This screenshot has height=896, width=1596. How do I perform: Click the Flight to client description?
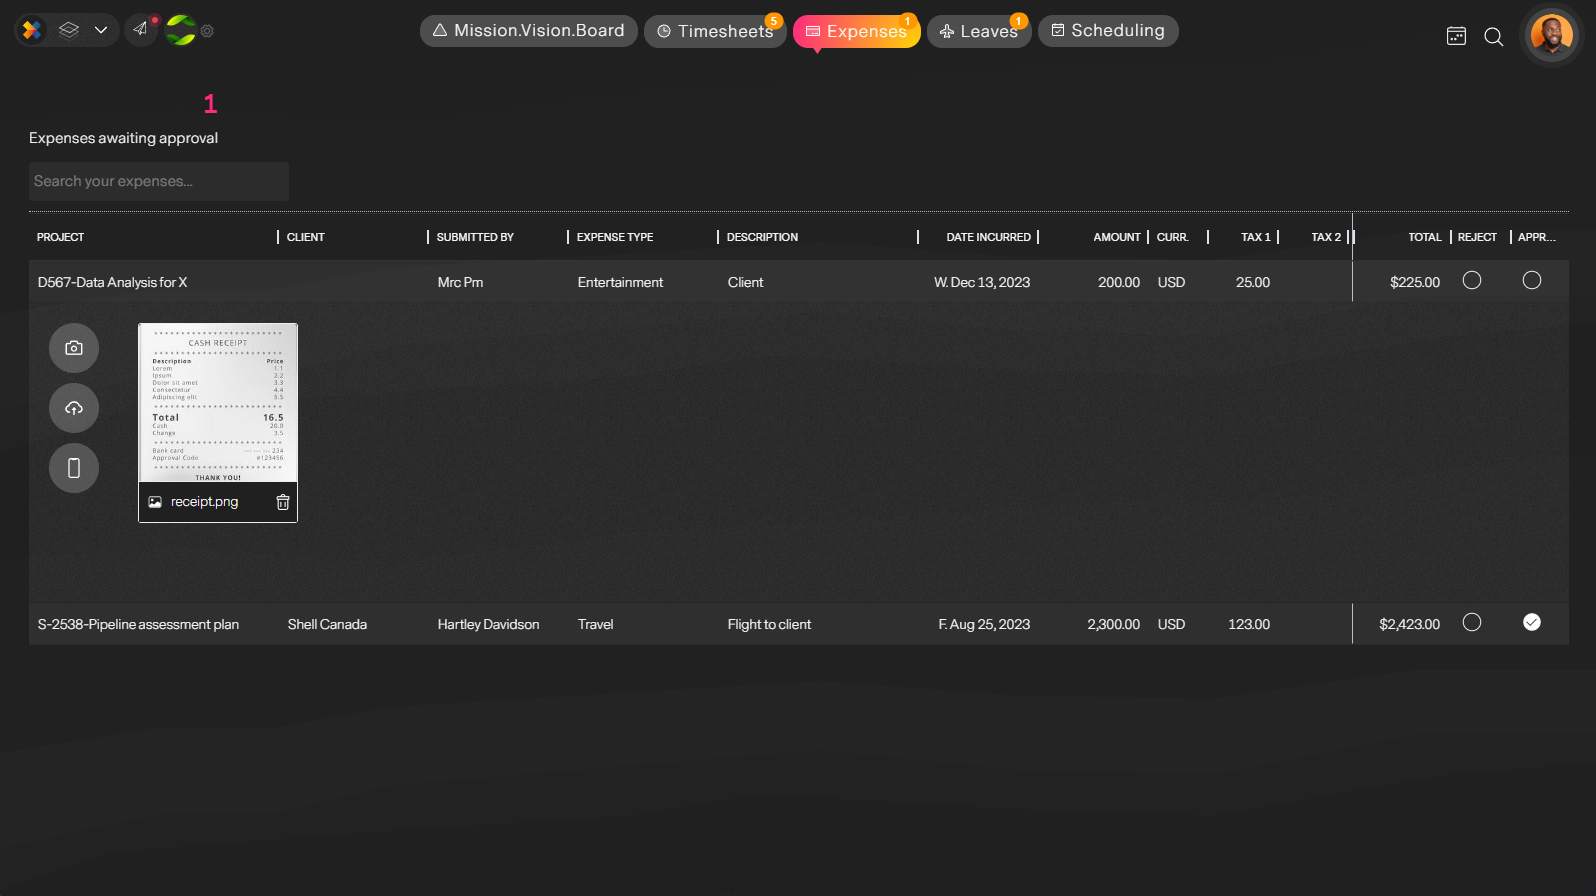(x=769, y=624)
